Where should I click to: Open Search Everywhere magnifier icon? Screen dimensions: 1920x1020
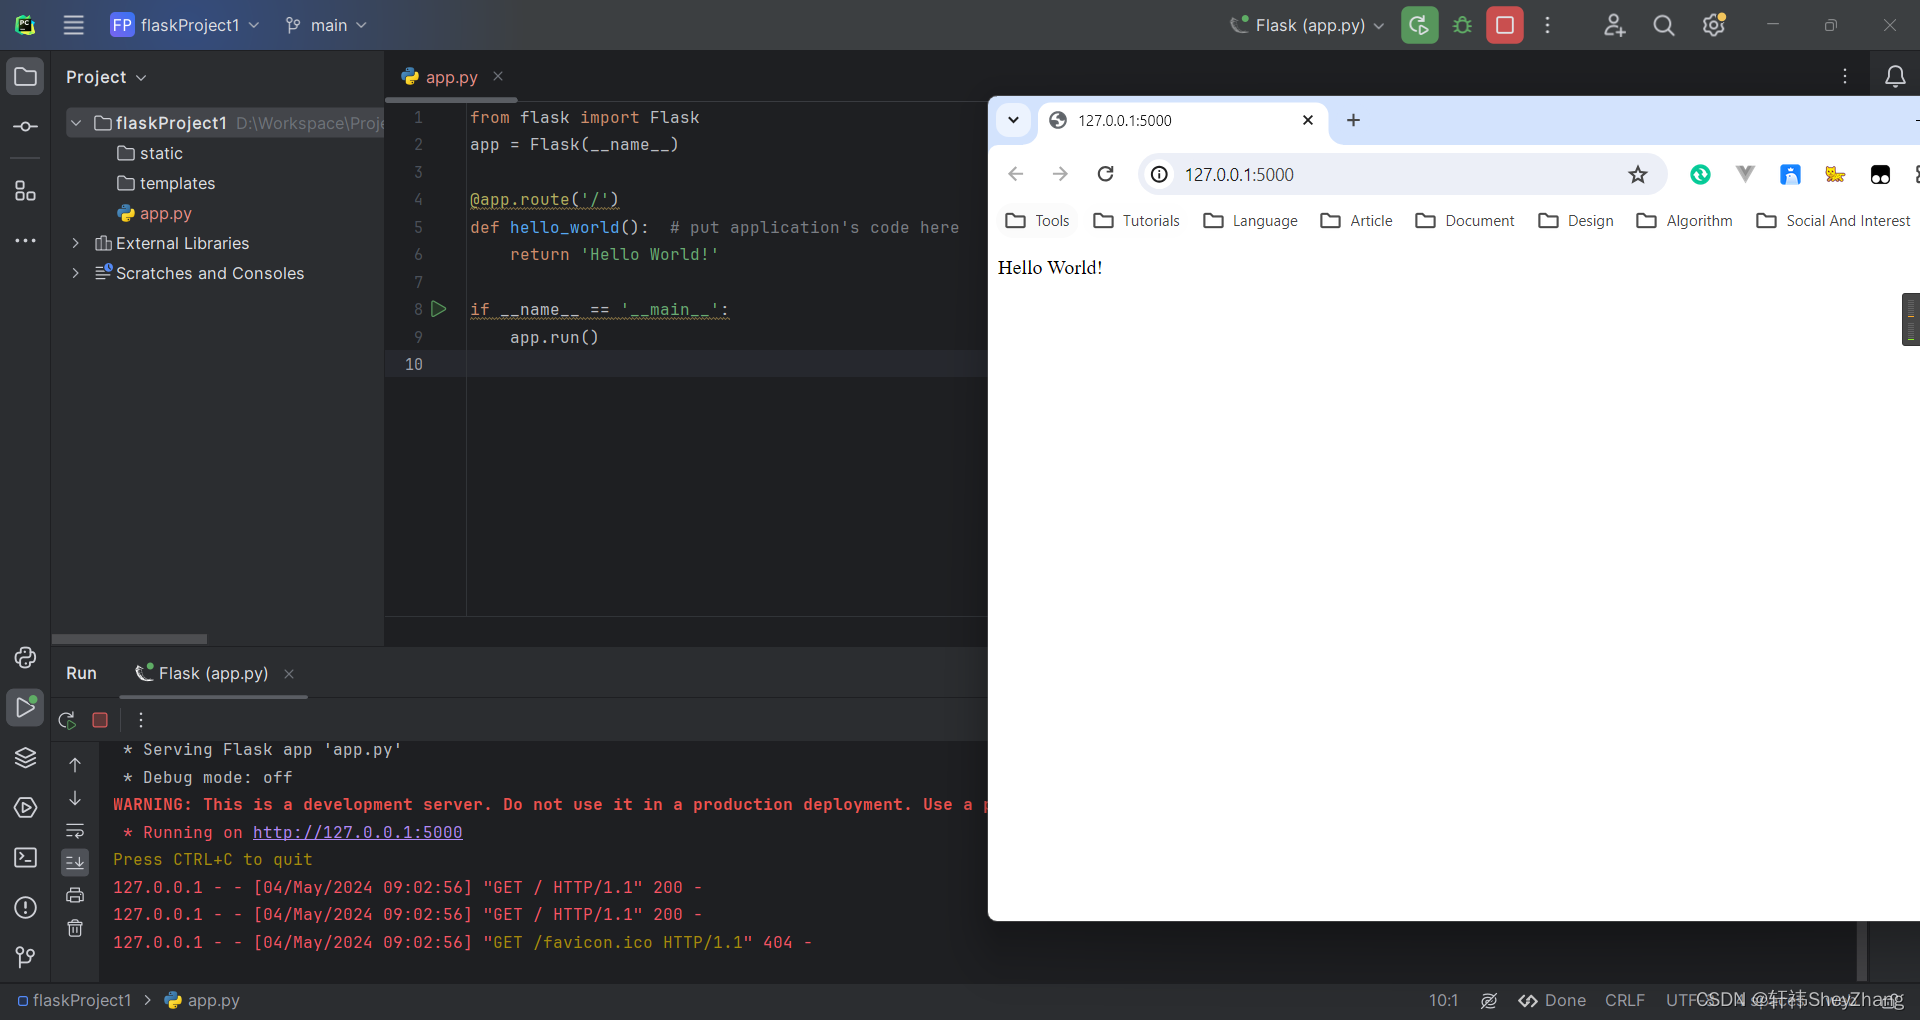[1664, 25]
